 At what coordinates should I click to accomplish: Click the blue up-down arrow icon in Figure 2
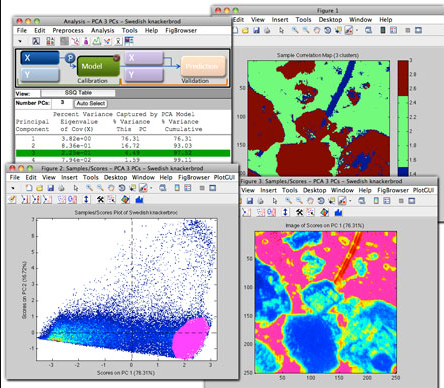tap(86, 199)
